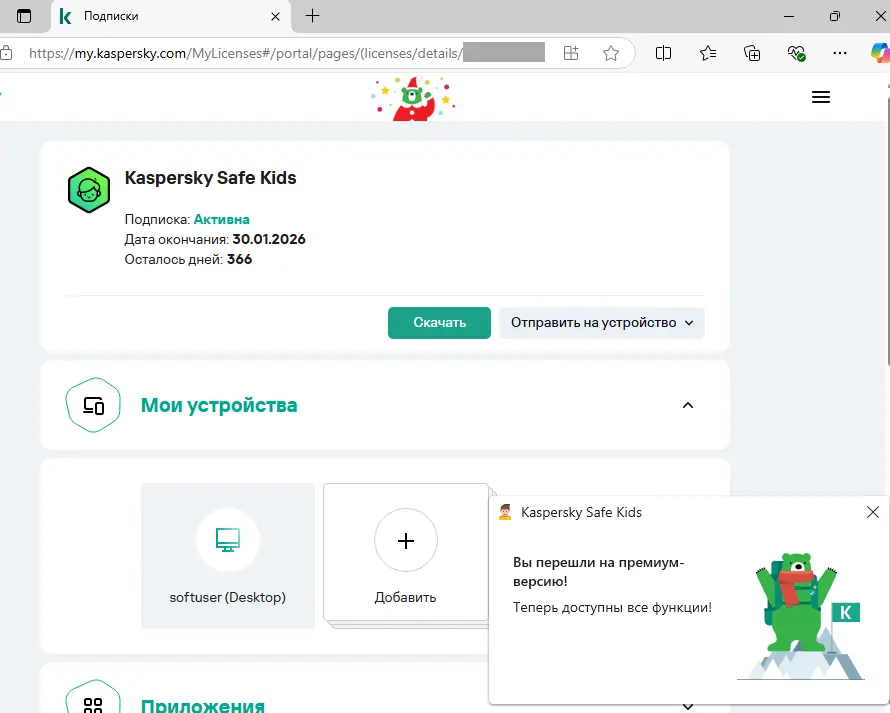Add this page to favorites star
The image size is (890, 713).
[x=611, y=53]
